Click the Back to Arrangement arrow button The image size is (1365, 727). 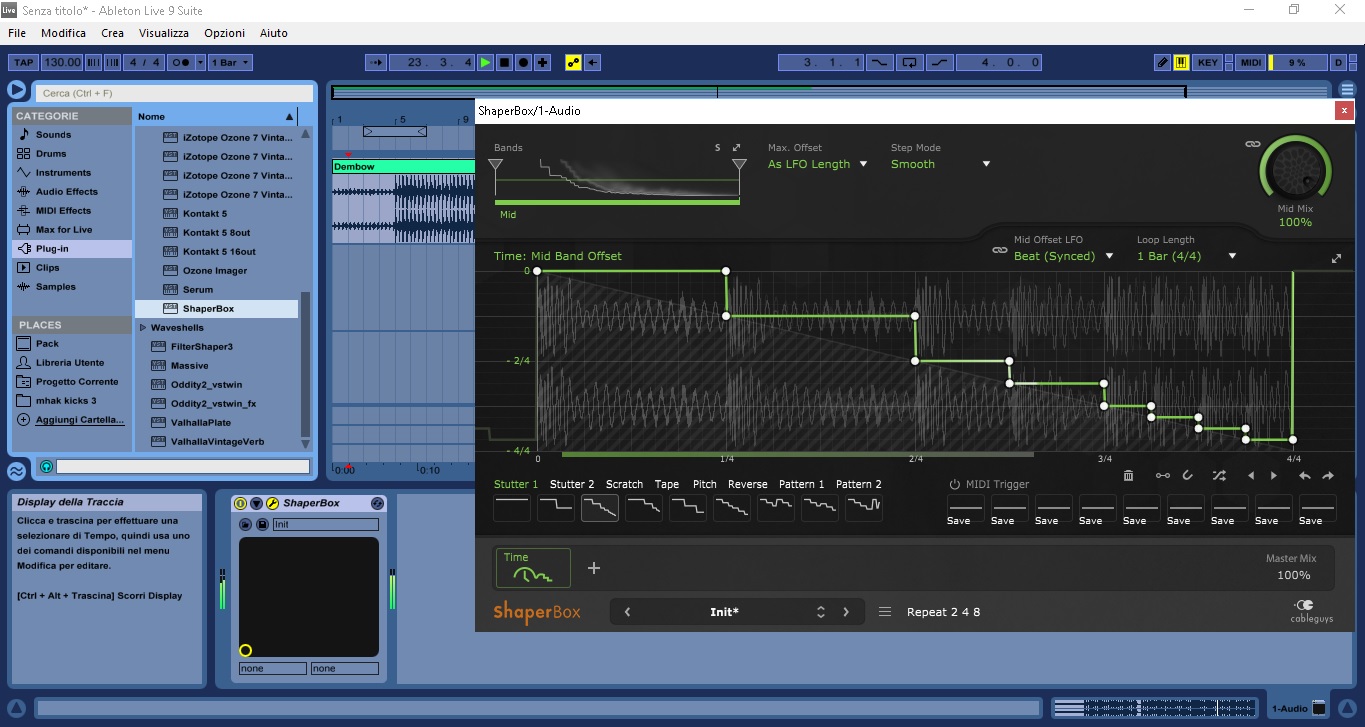click(592, 62)
